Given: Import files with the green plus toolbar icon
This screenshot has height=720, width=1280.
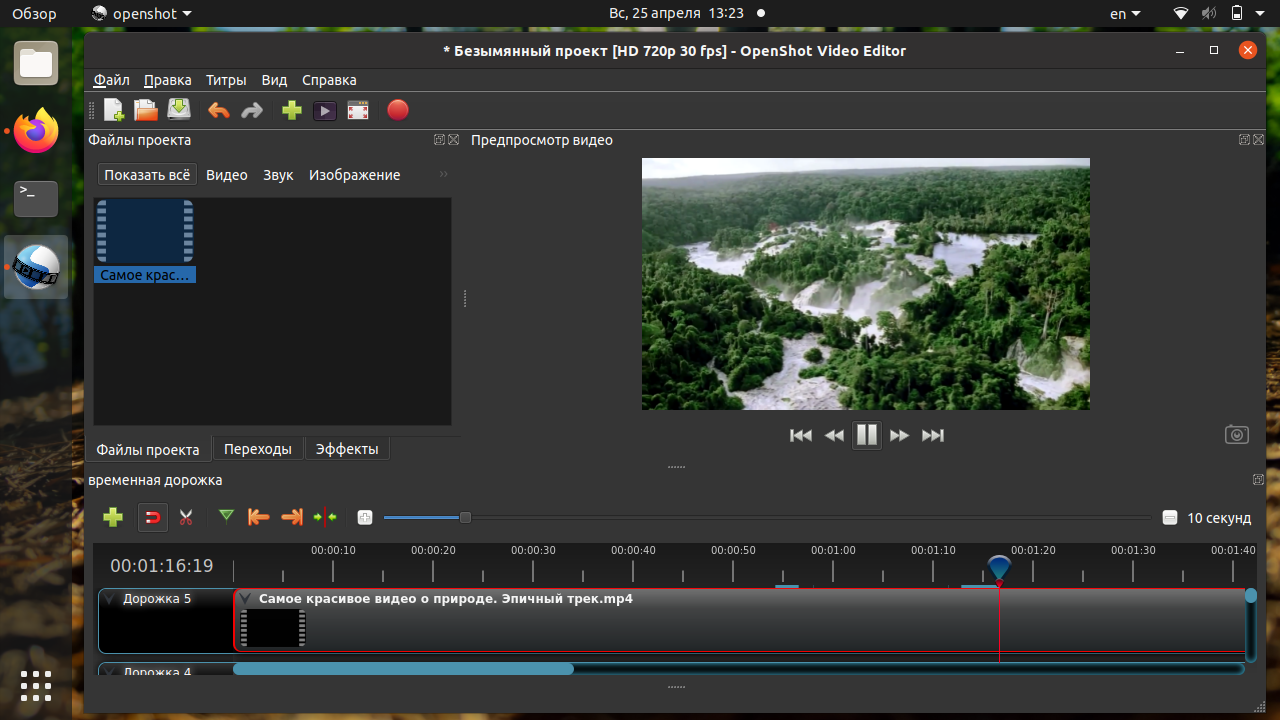Looking at the screenshot, I should [292, 110].
